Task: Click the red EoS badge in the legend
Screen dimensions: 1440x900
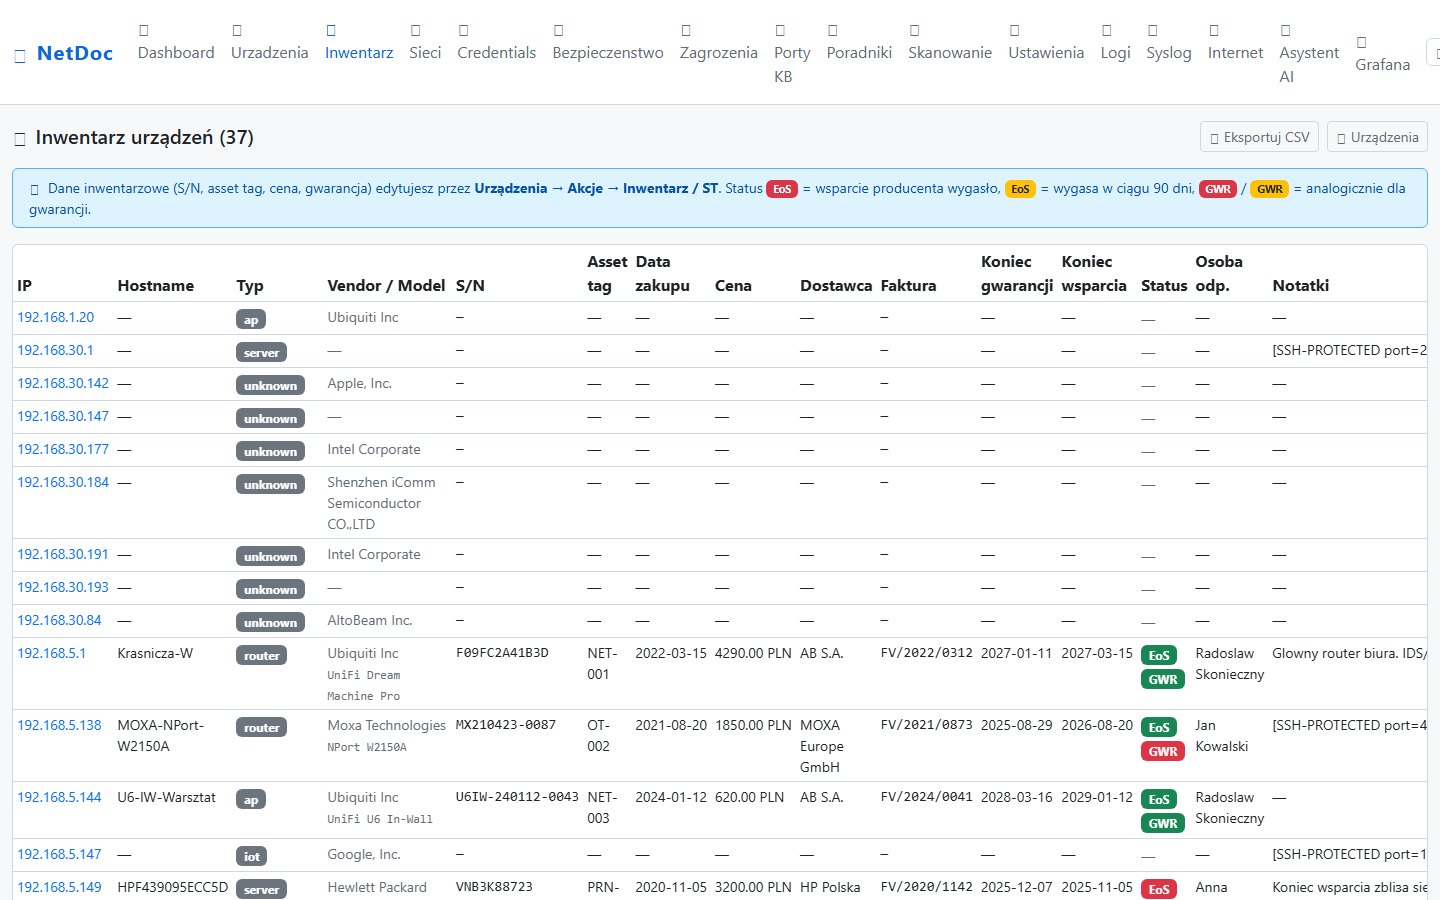Action: pos(782,189)
